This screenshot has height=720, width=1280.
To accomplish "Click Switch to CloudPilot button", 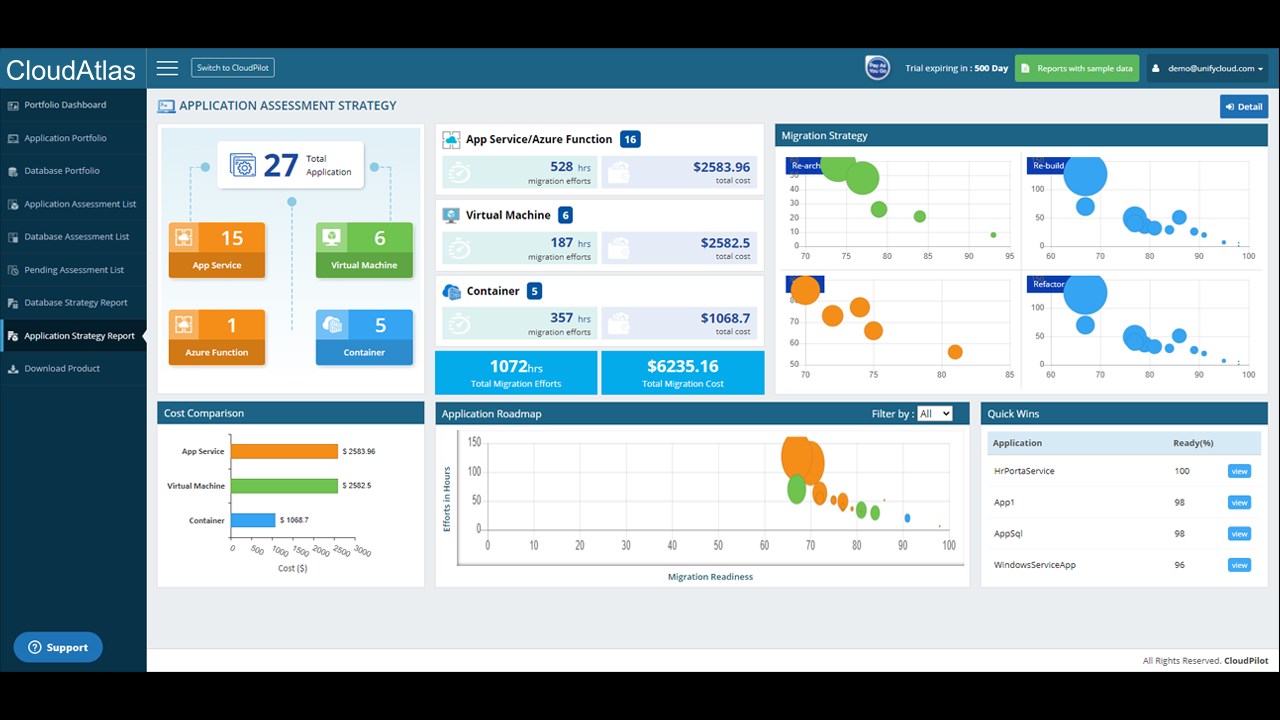I will 233,68.
